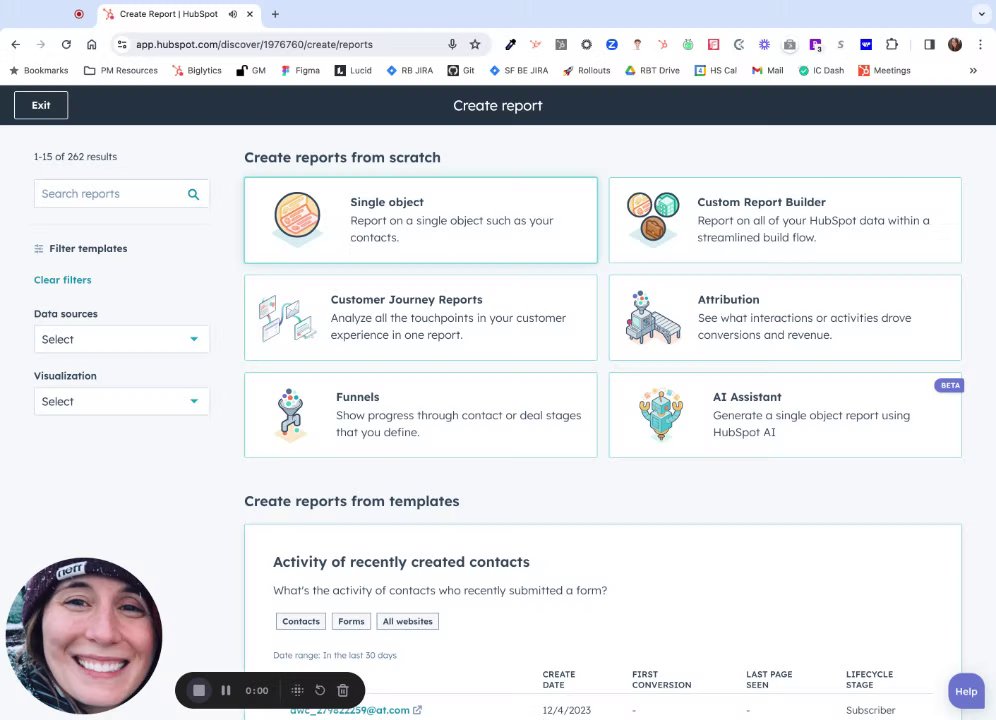The height and width of the screenshot is (720, 996).
Task: Open the browser home icon
Action: [91, 44]
